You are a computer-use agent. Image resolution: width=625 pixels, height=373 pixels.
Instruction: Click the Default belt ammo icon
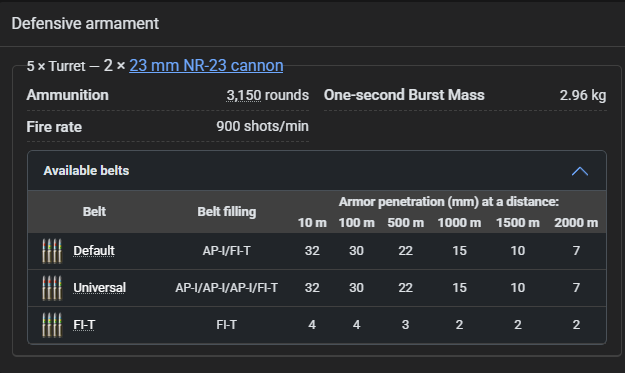point(52,251)
